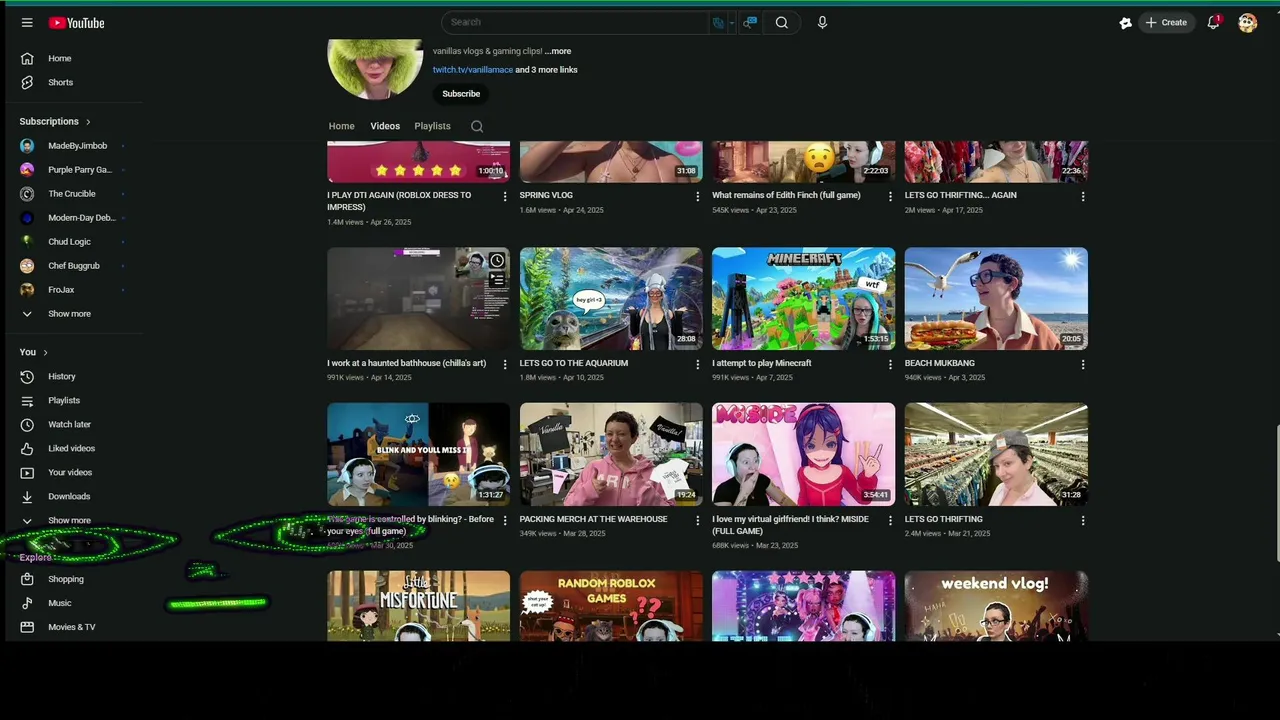Viewport: 1280px width, 720px height.
Task: Start voice search with the microphone
Action: [x=822, y=22]
